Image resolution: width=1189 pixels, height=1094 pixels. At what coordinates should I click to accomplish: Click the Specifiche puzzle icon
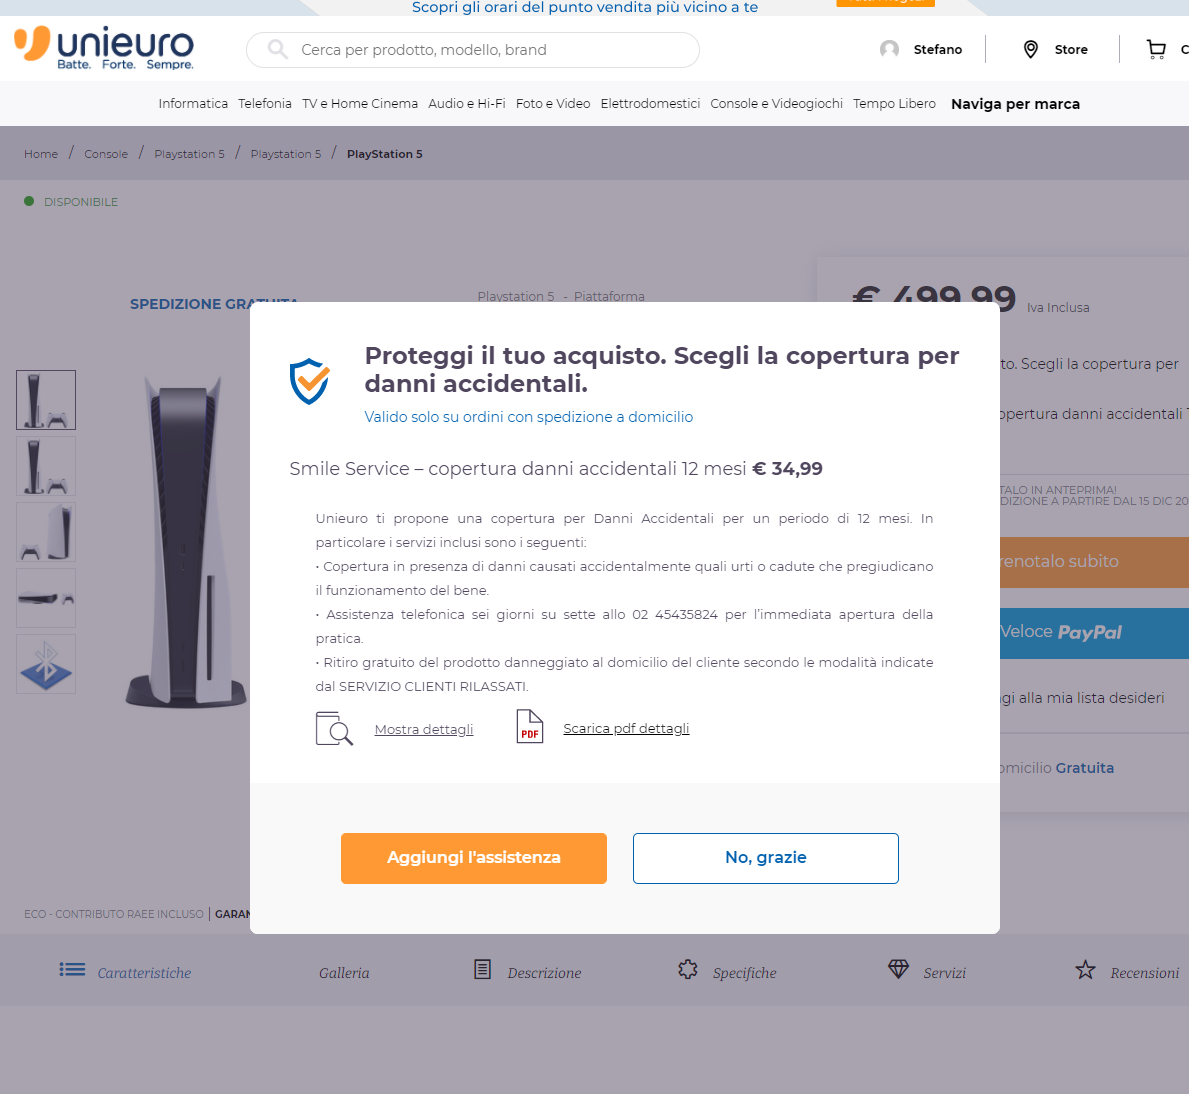688,969
